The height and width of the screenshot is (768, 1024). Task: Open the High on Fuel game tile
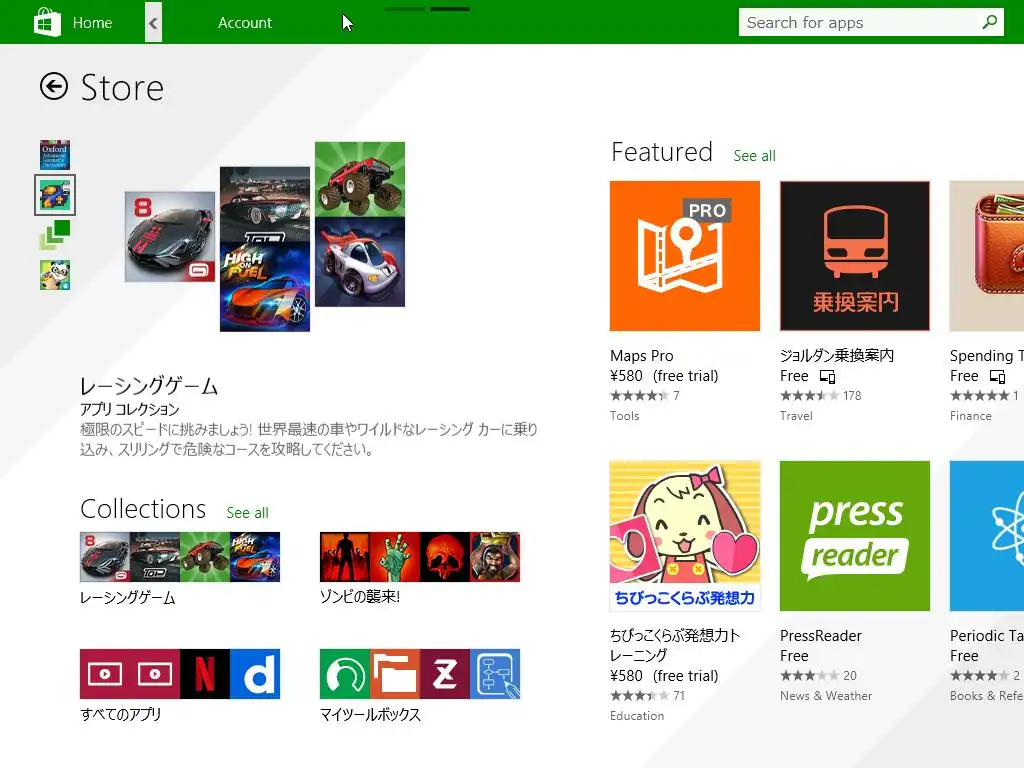[265, 287]
